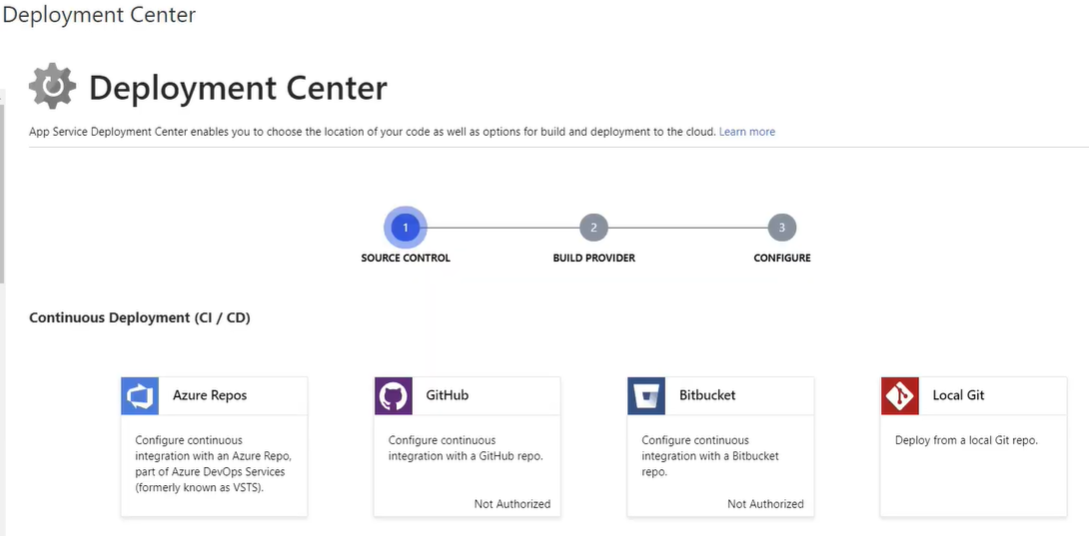
Task: Choose the Local Git card title
Action: (x=958, y=396)
